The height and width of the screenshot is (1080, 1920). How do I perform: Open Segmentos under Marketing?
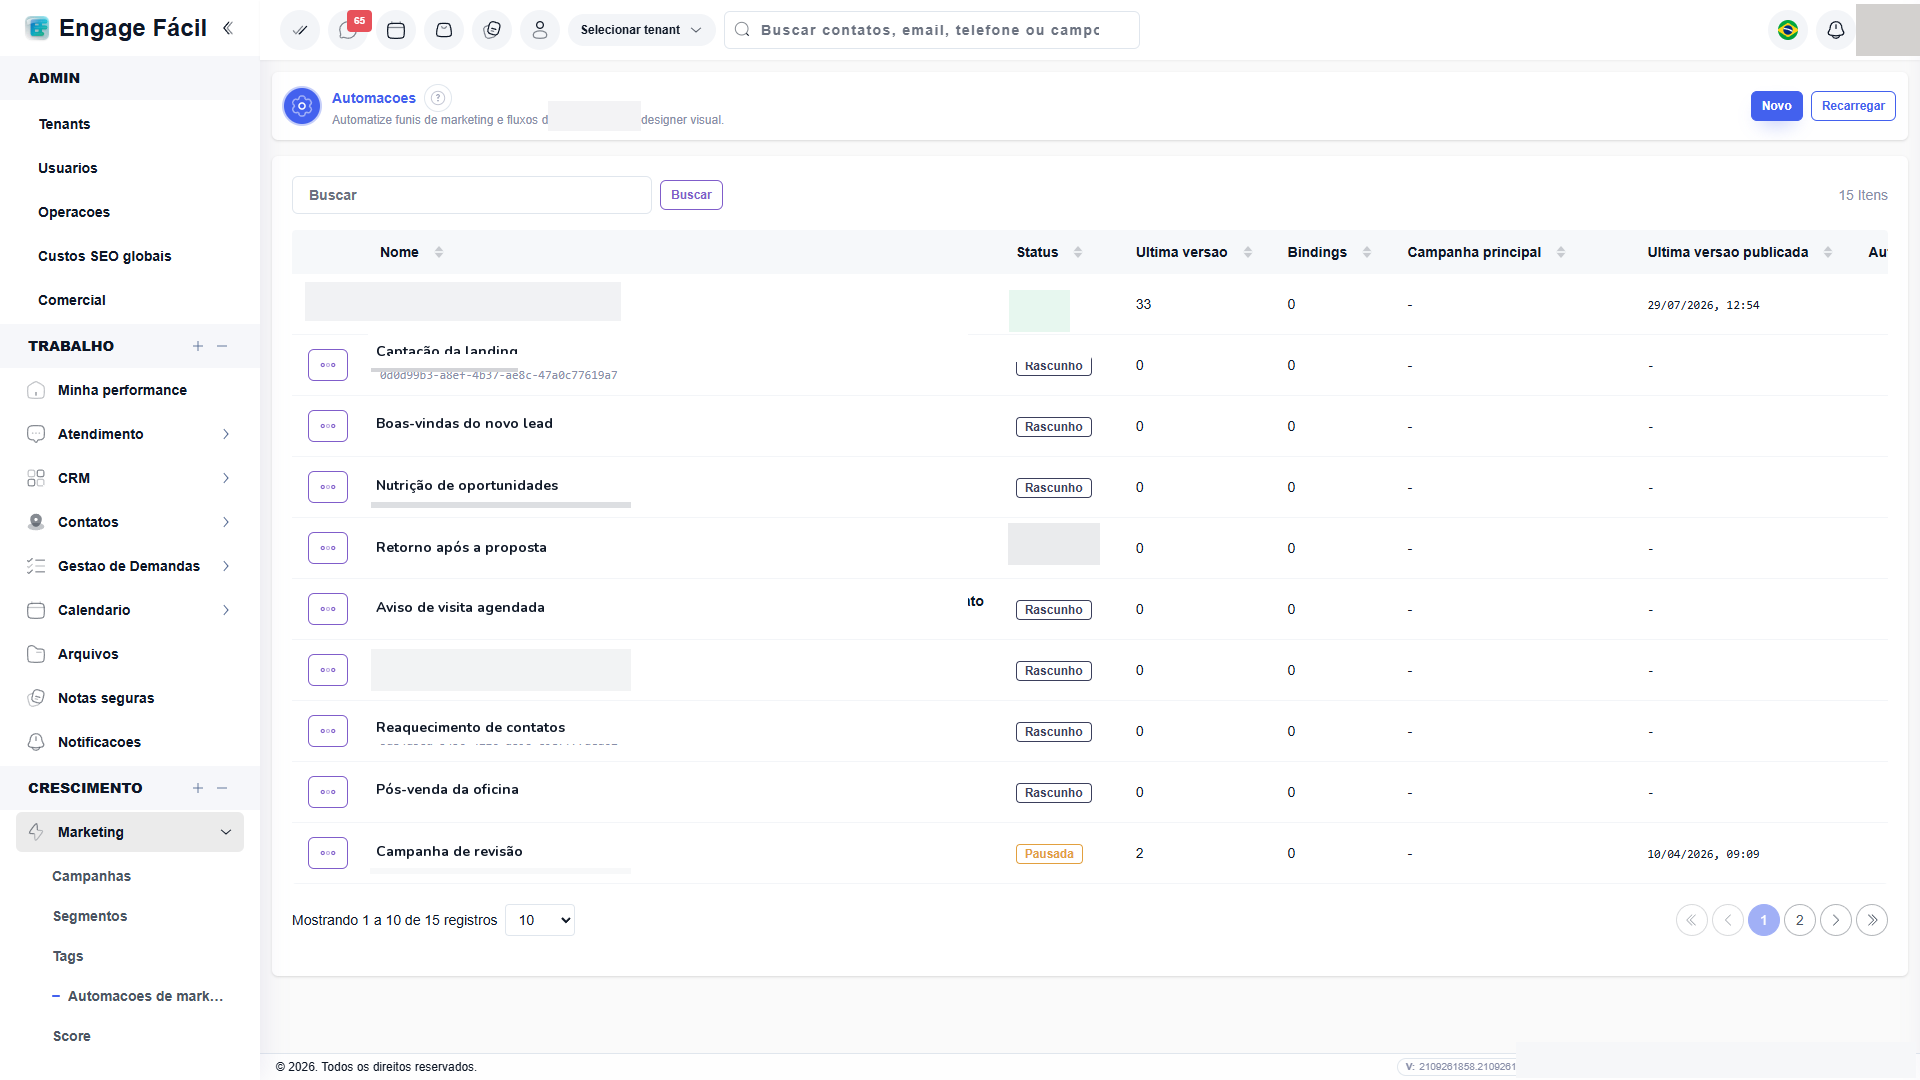pos(90,916)
